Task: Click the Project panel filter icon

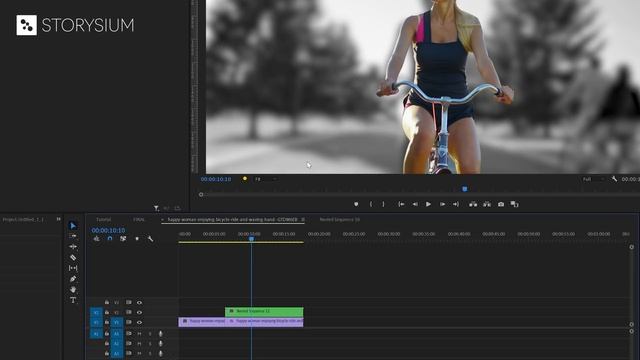Action: [x=156, y=208]
